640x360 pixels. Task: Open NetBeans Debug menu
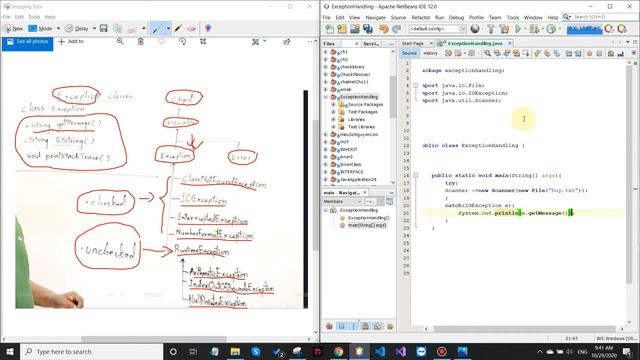[x=456, y=18]
